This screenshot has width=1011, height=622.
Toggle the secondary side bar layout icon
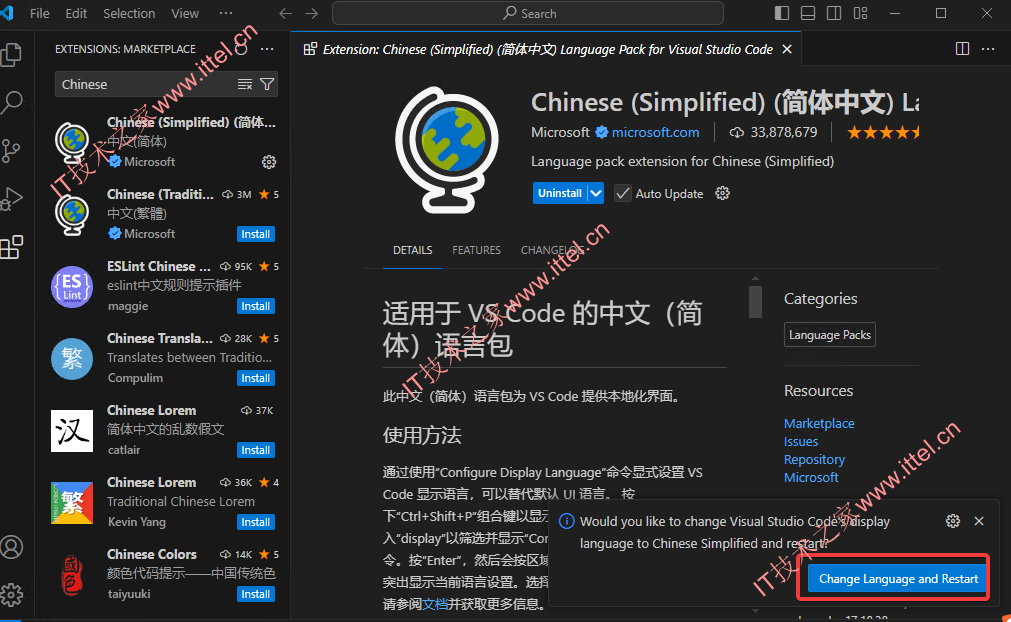(834, 13)
